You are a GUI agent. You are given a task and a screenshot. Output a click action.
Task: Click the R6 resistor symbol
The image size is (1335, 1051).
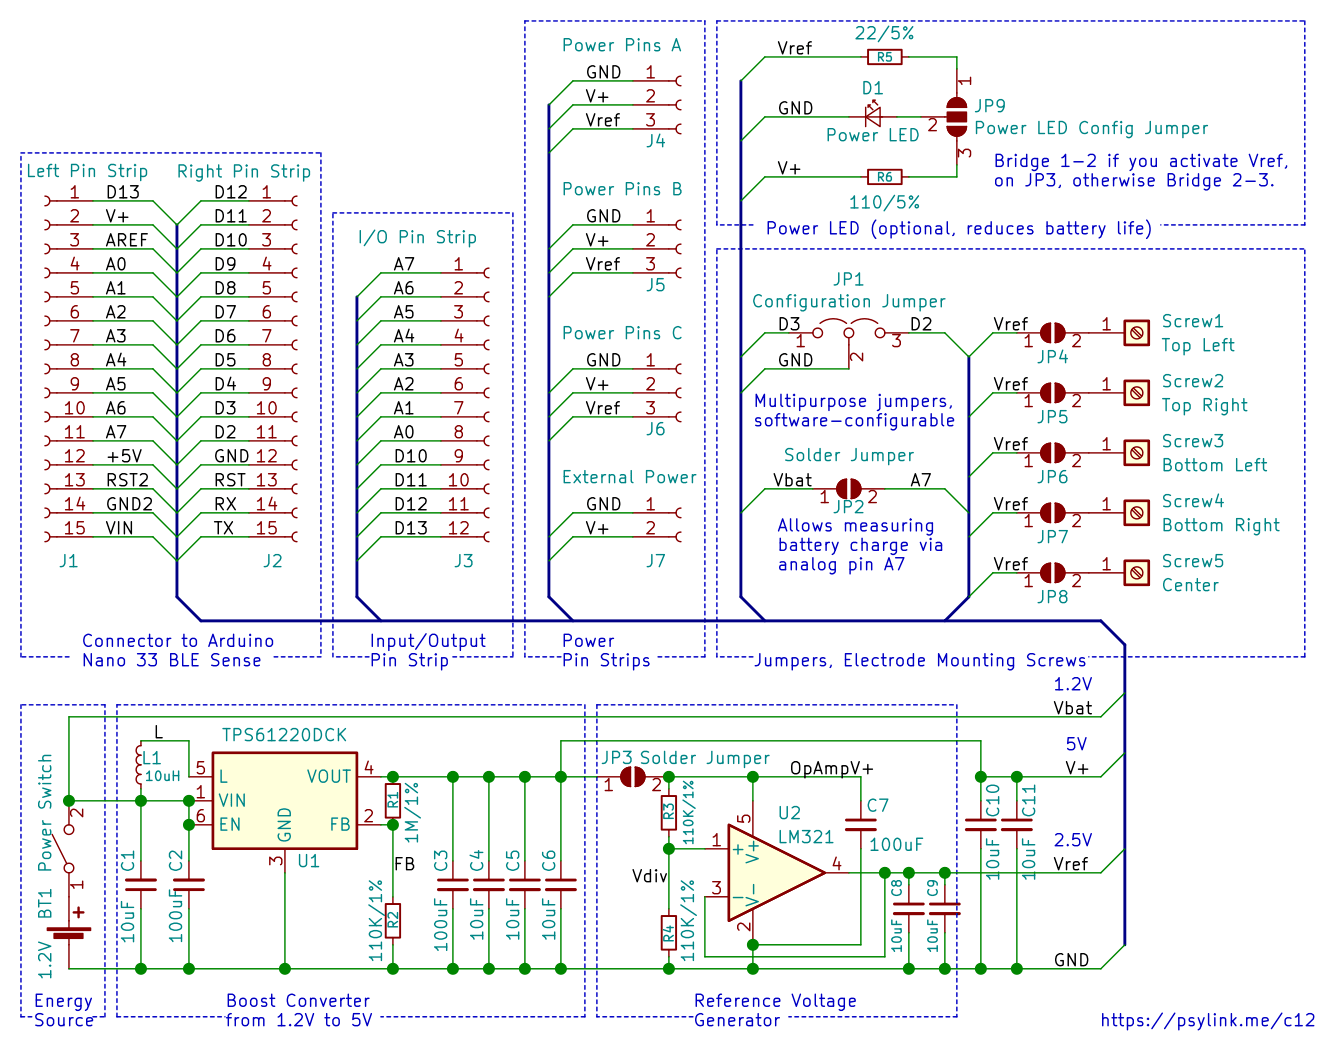coord(884,177)
